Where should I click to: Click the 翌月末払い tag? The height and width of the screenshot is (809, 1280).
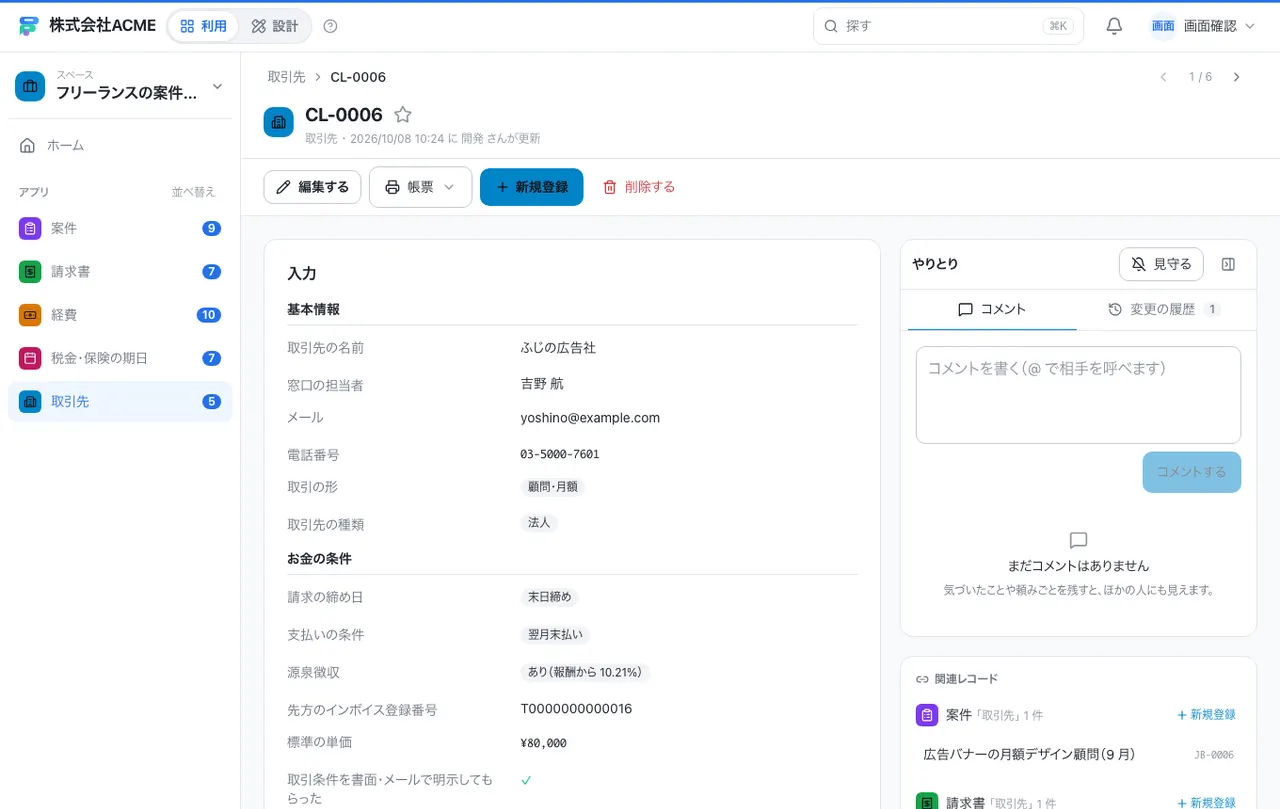(x=555, y=635)
